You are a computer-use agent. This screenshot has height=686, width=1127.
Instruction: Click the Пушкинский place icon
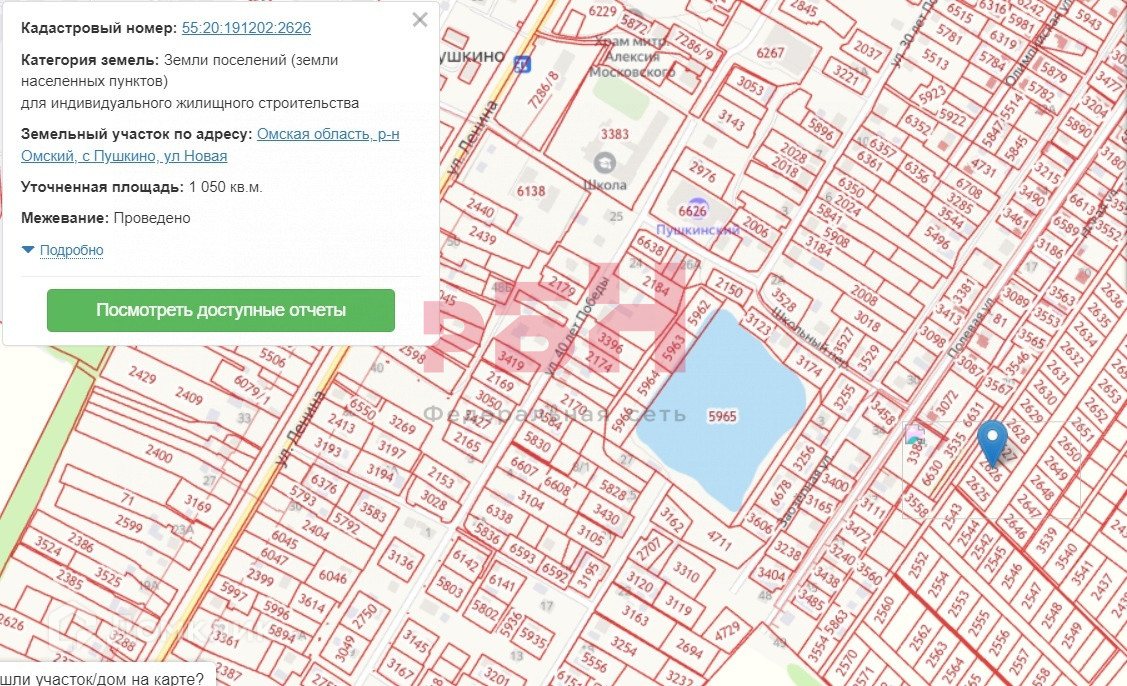(x=695, y=209)
